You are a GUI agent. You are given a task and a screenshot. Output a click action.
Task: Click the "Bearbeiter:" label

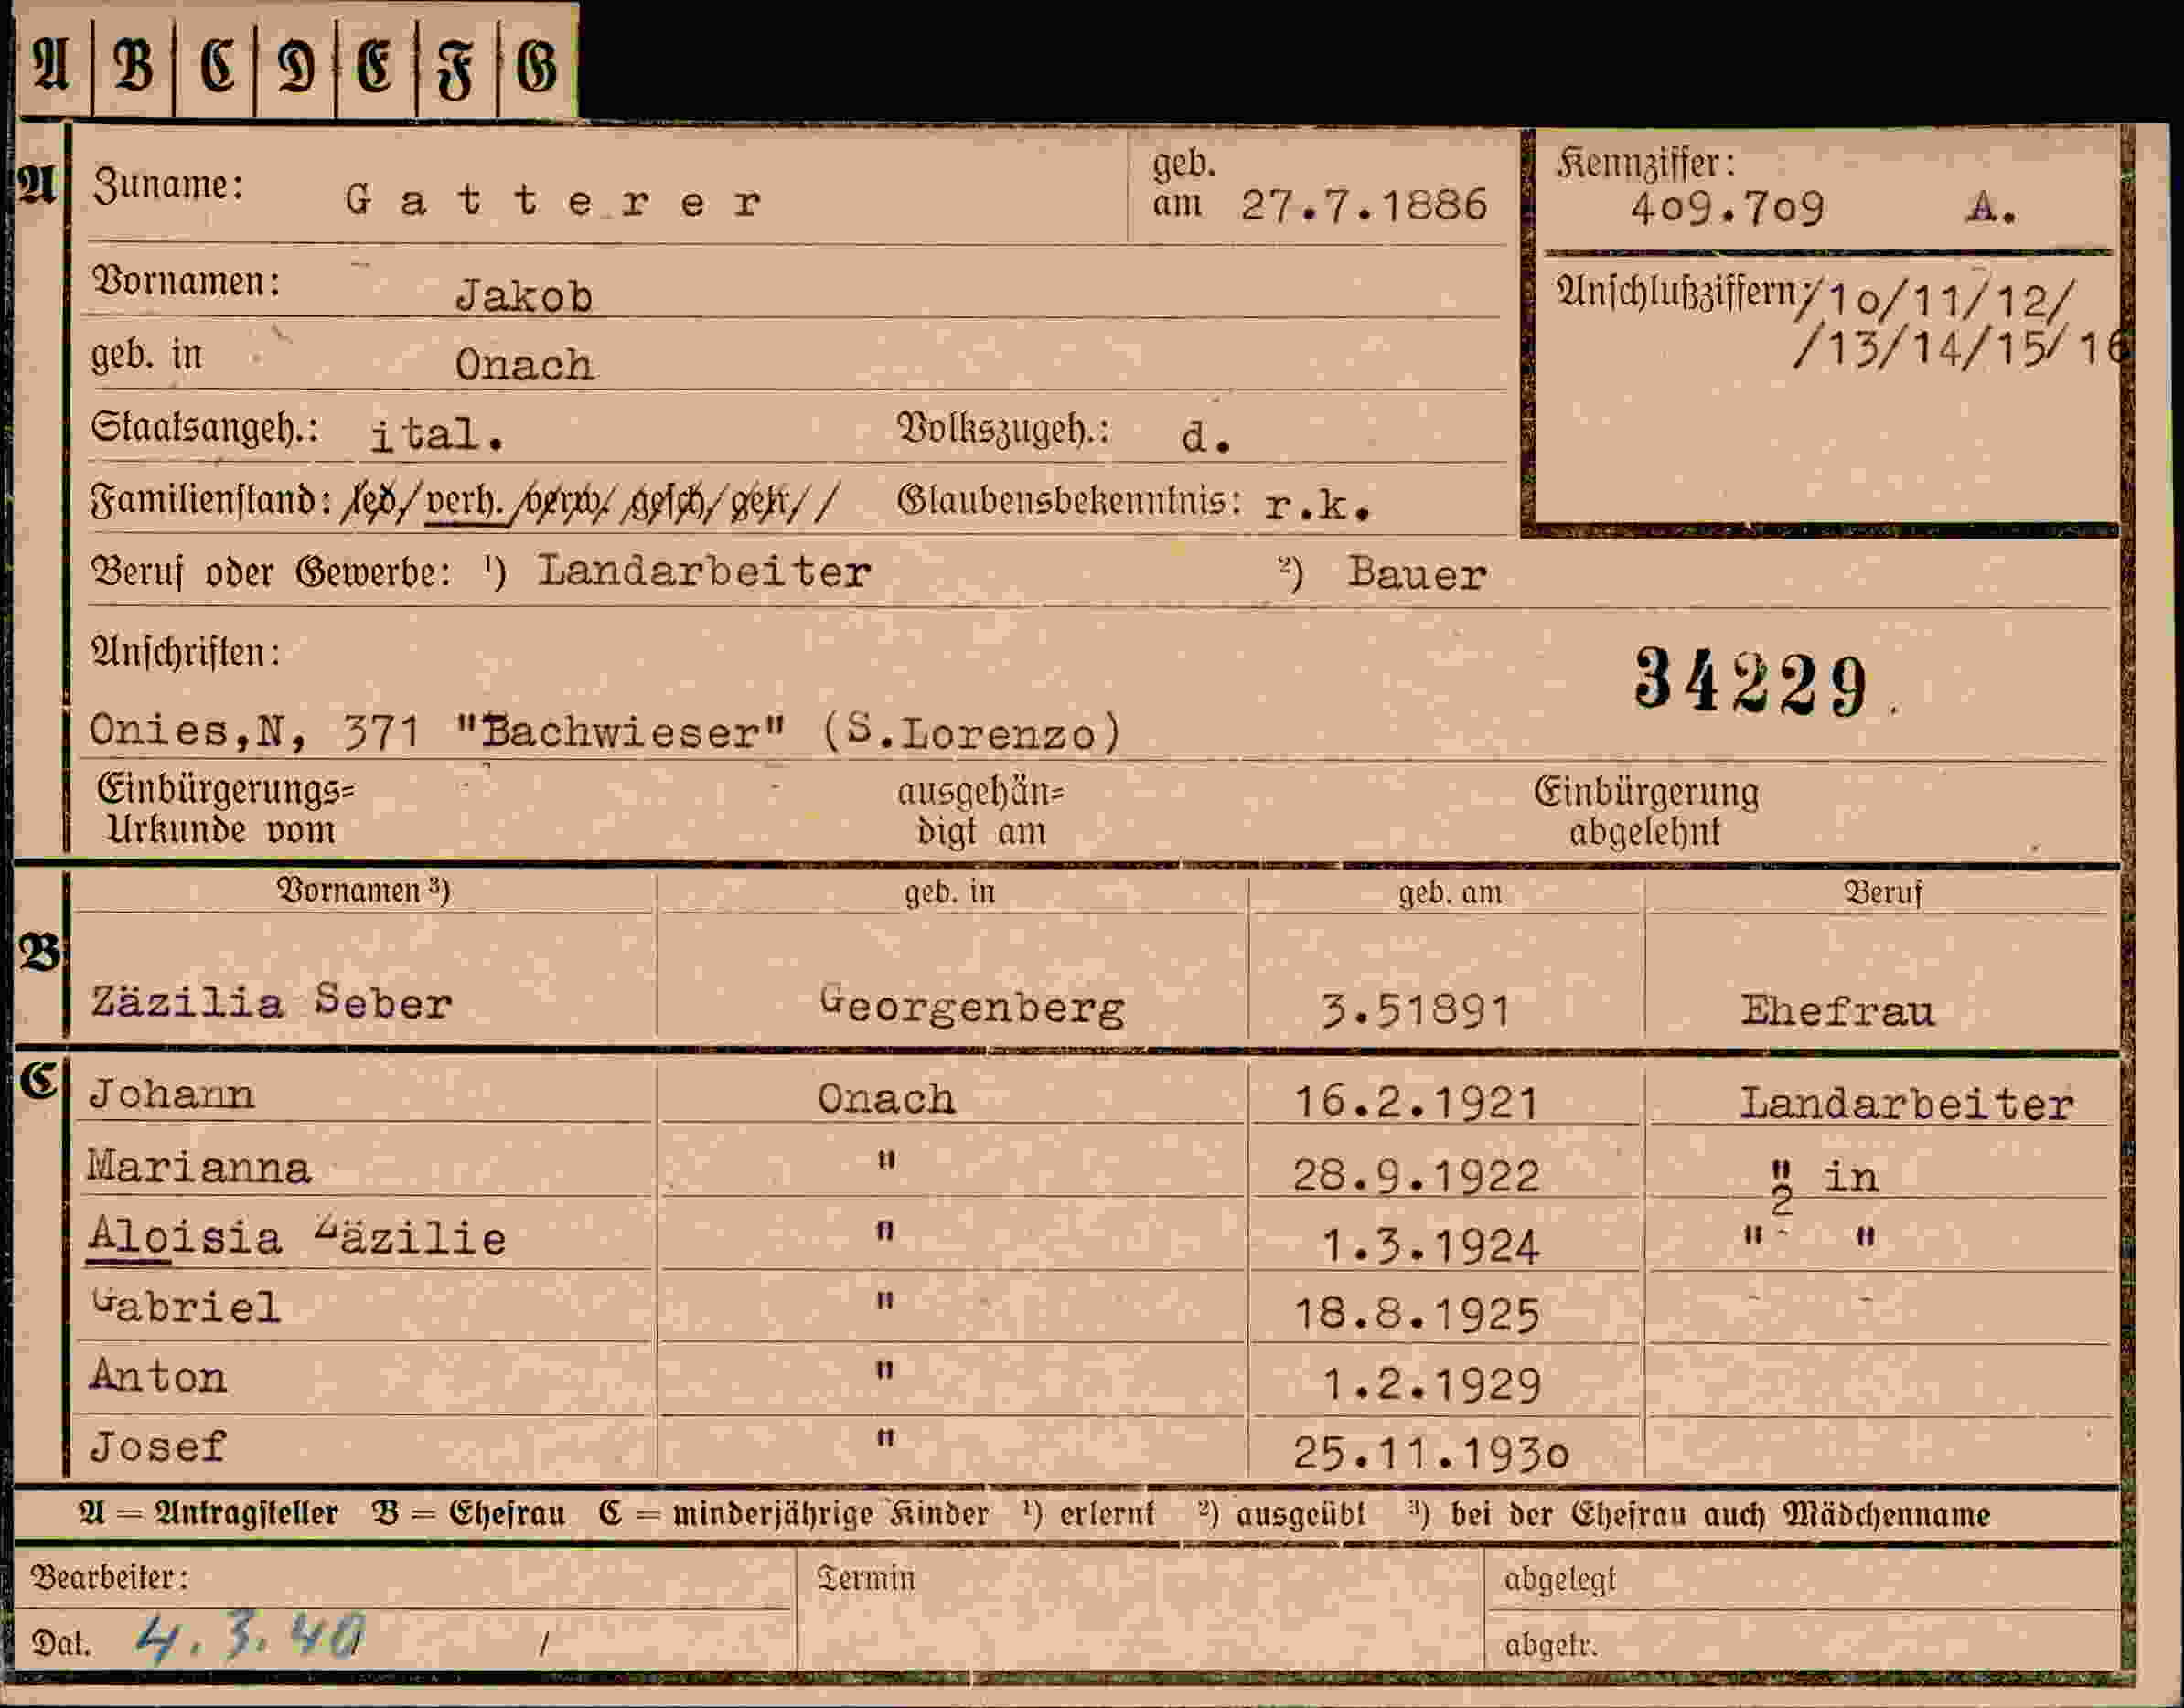pos(109,1577)
